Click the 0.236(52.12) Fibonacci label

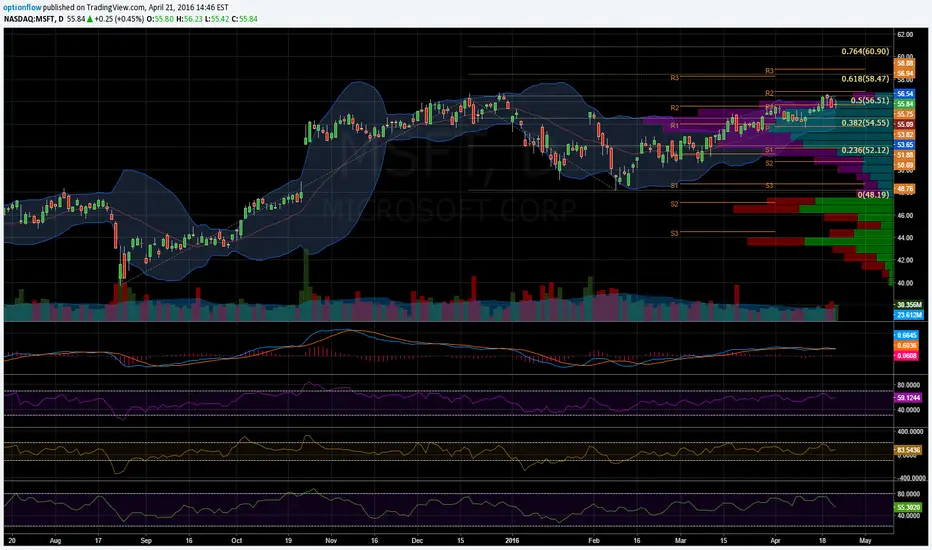[865, 150]
